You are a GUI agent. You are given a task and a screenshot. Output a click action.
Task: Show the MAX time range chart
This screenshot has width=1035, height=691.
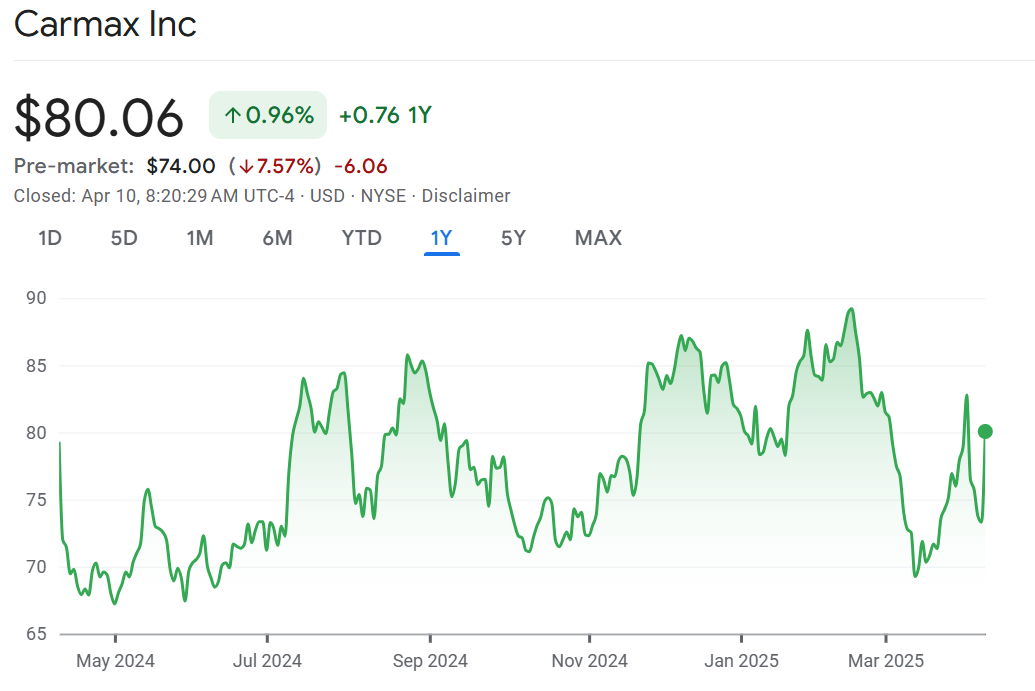[x=598, y=238]
